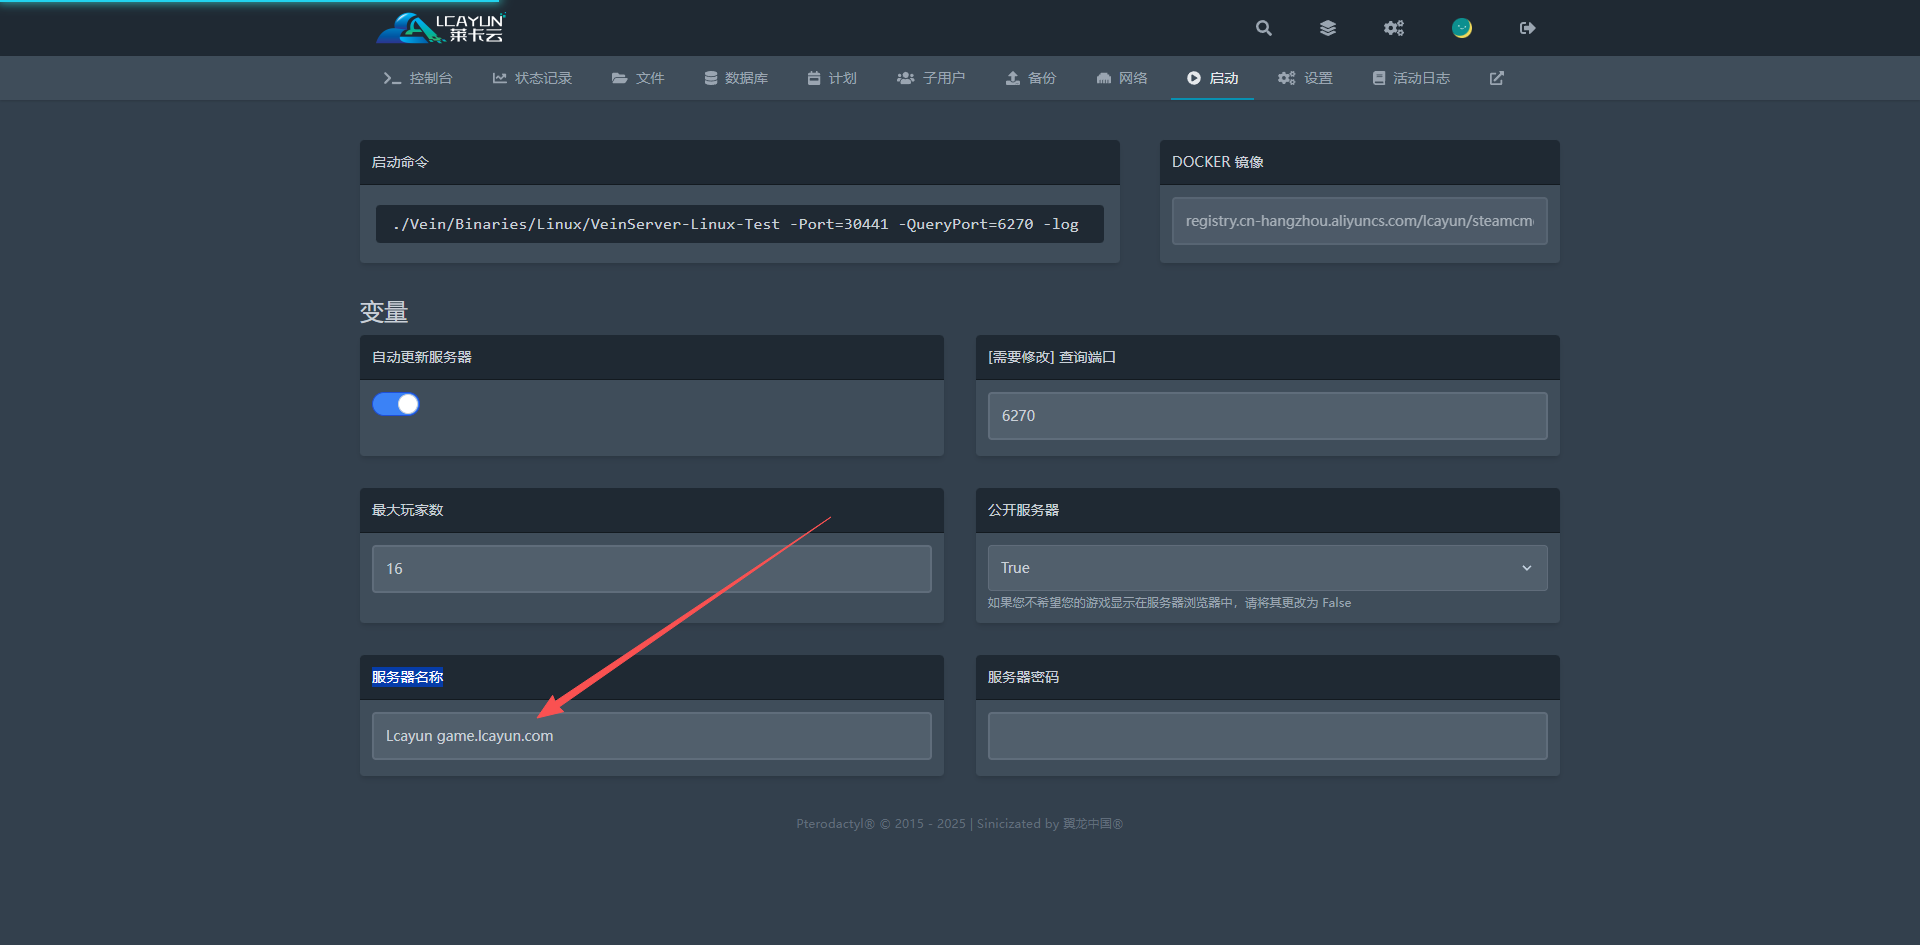Open admin settings gears icon
1920x945 pixels.
point(1394,28)
